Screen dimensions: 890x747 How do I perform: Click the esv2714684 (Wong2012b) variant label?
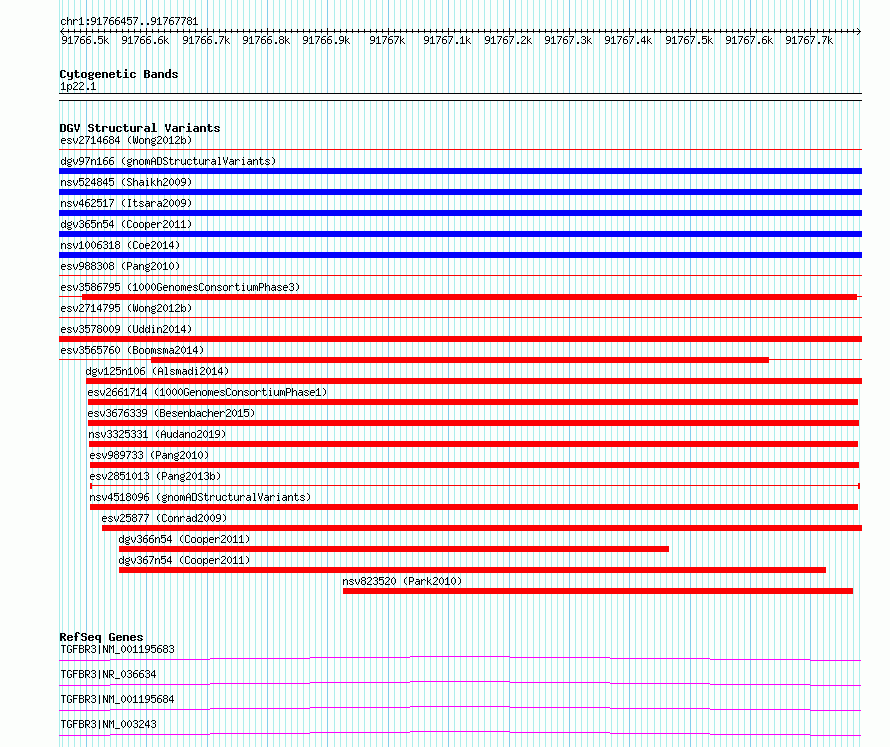click(126, 140)
